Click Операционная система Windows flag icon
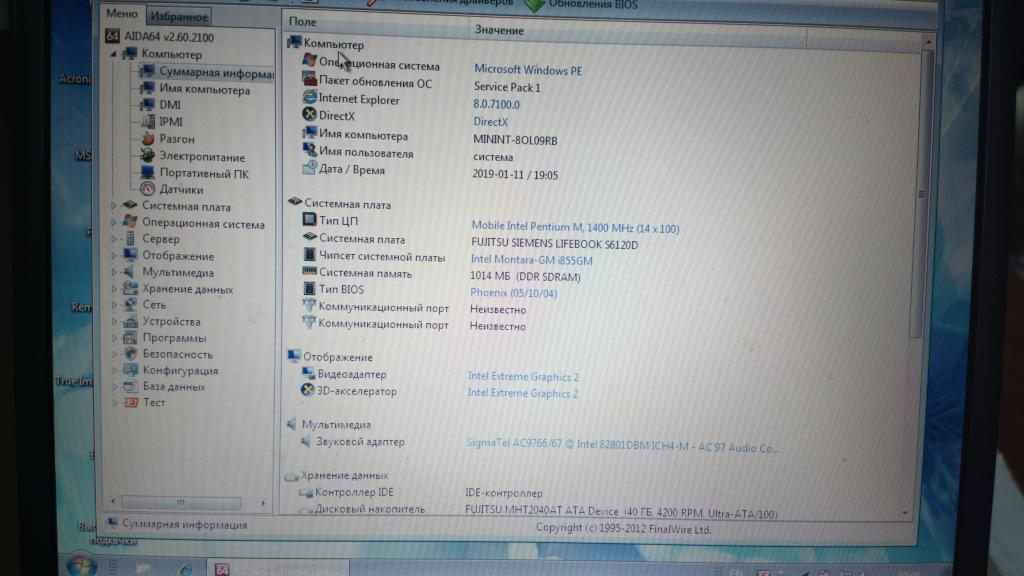The image size is (1024, 576). 309,61
